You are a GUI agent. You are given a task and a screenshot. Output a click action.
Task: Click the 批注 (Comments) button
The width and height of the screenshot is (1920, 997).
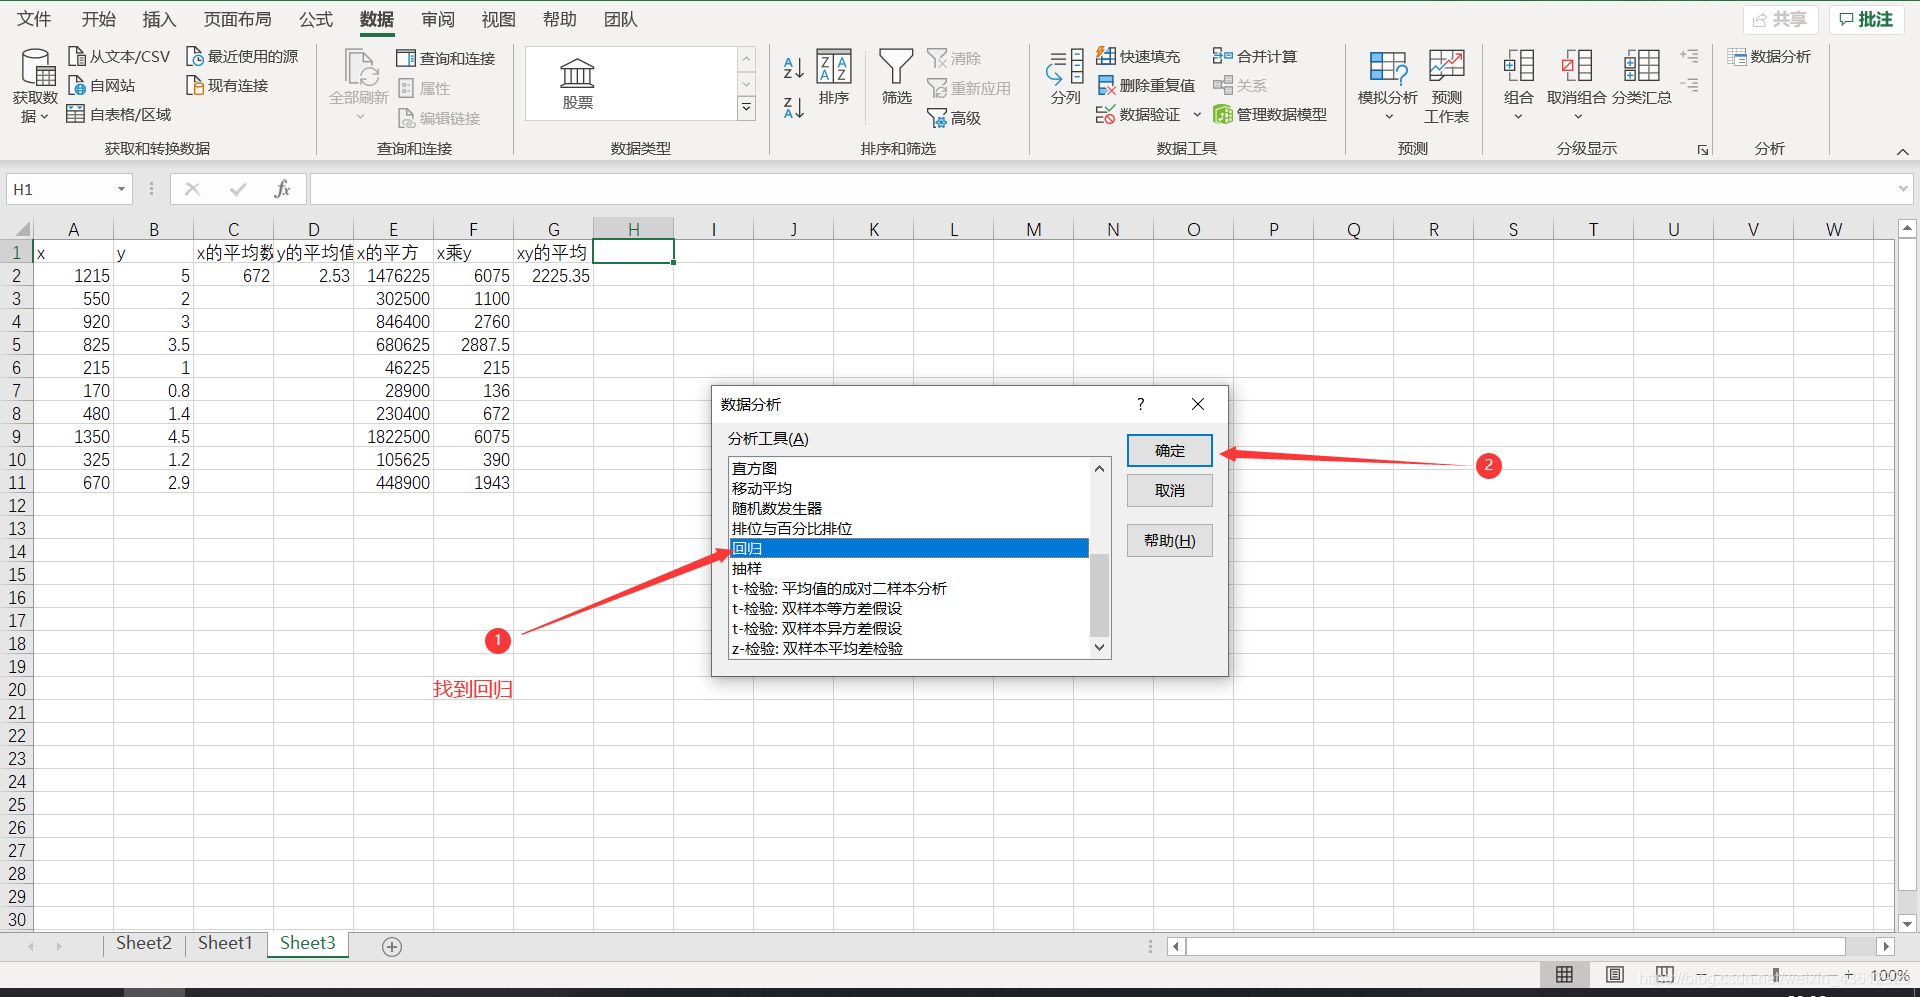pos(1866,19)
